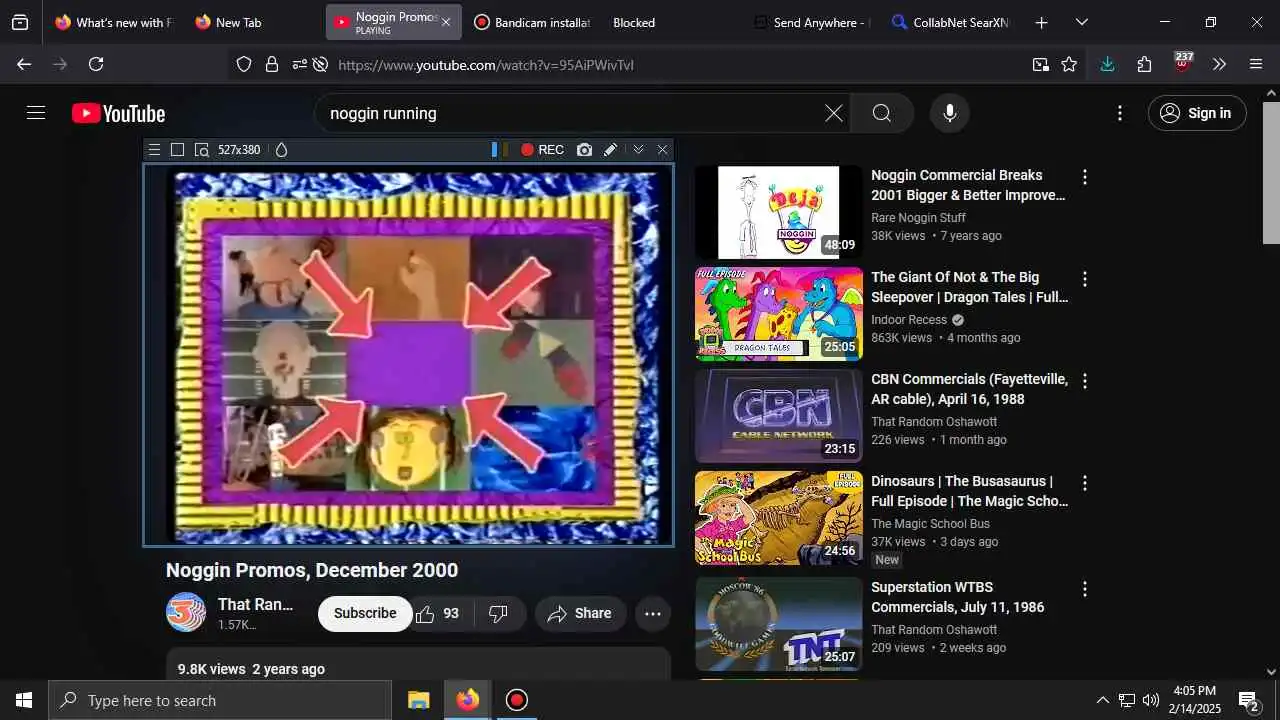The image size is (1280, 720).
Task: Open the Firefox application menu
Action: [x=1257, y=64]
